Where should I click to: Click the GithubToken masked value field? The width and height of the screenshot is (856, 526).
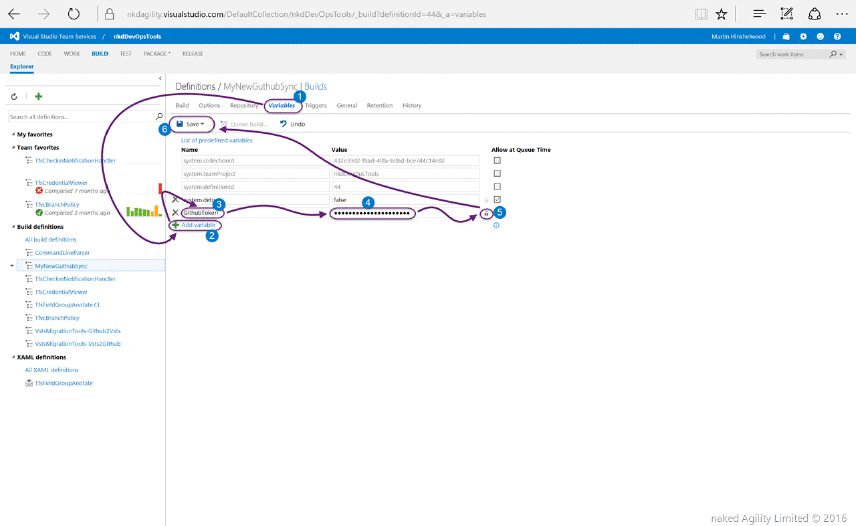coord(405,213)
